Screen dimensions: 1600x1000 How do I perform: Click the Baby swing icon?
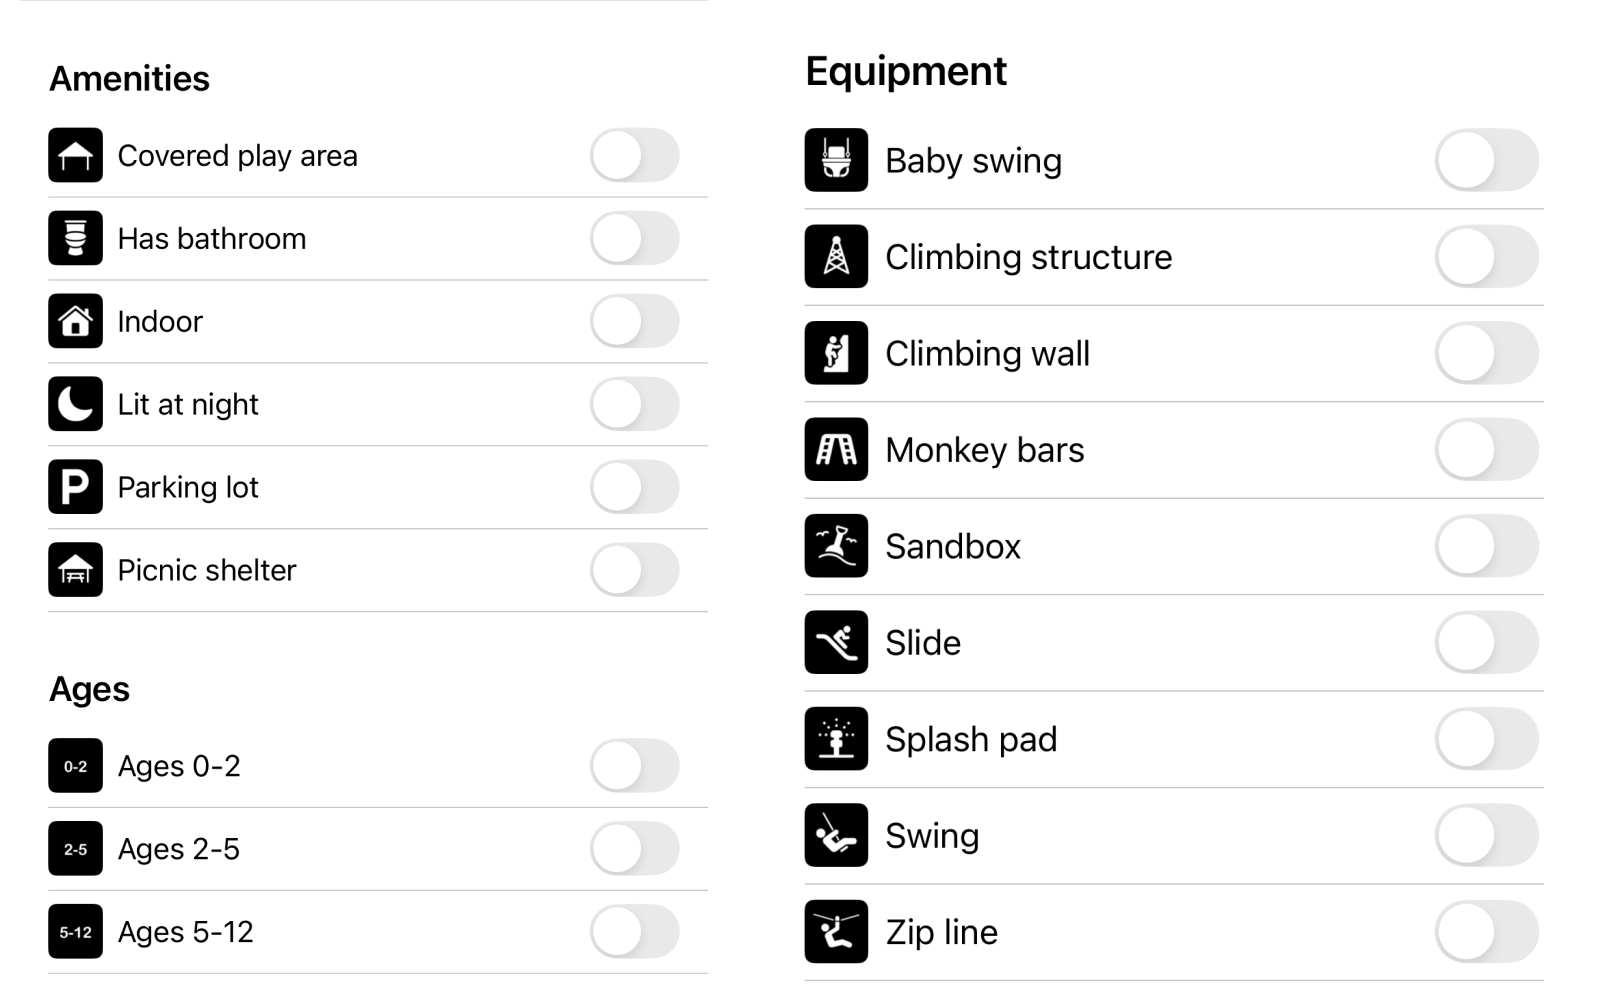pyautogui.click(x=836, y=160)
